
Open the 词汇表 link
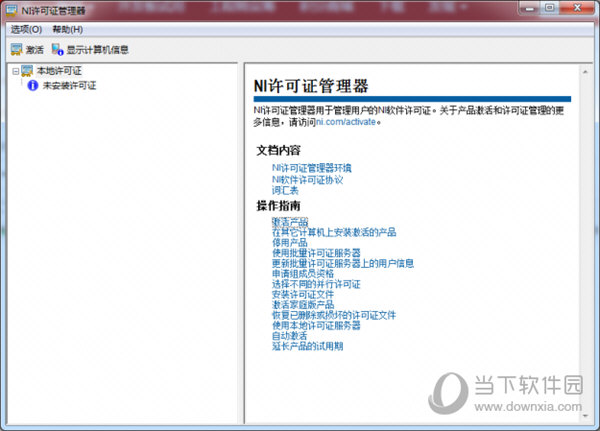[x=285, y=190]
